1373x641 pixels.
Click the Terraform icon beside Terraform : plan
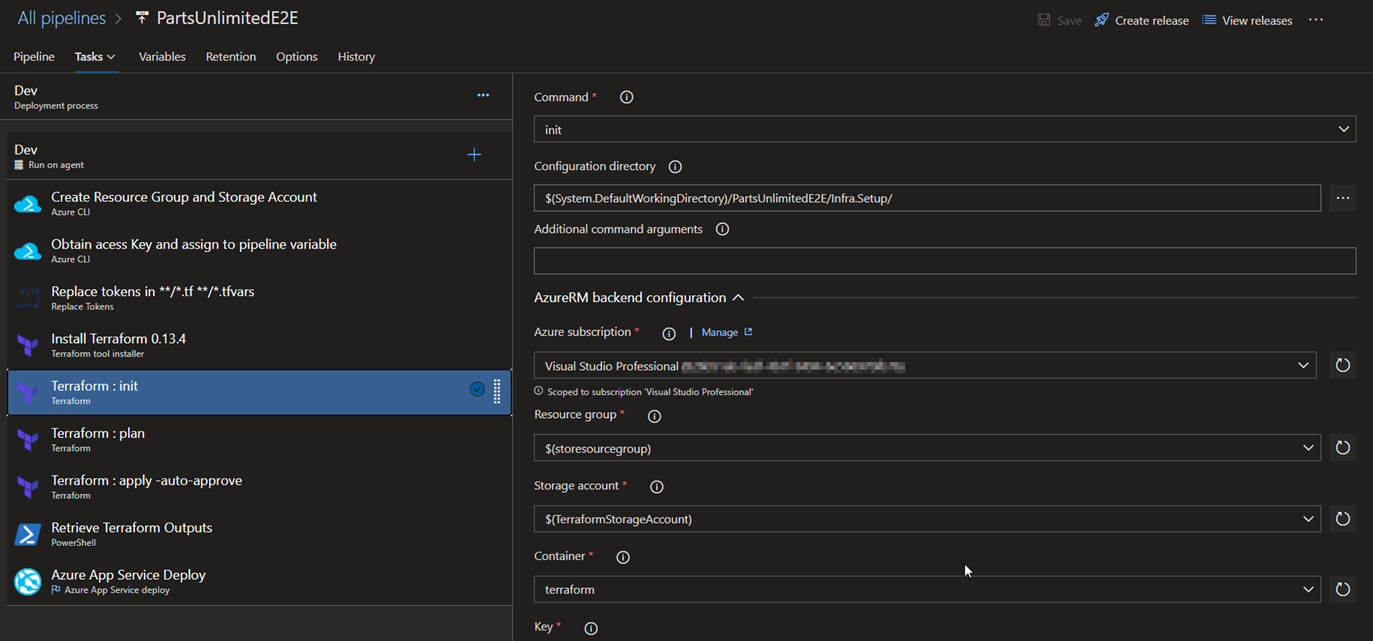pos(27,440)
